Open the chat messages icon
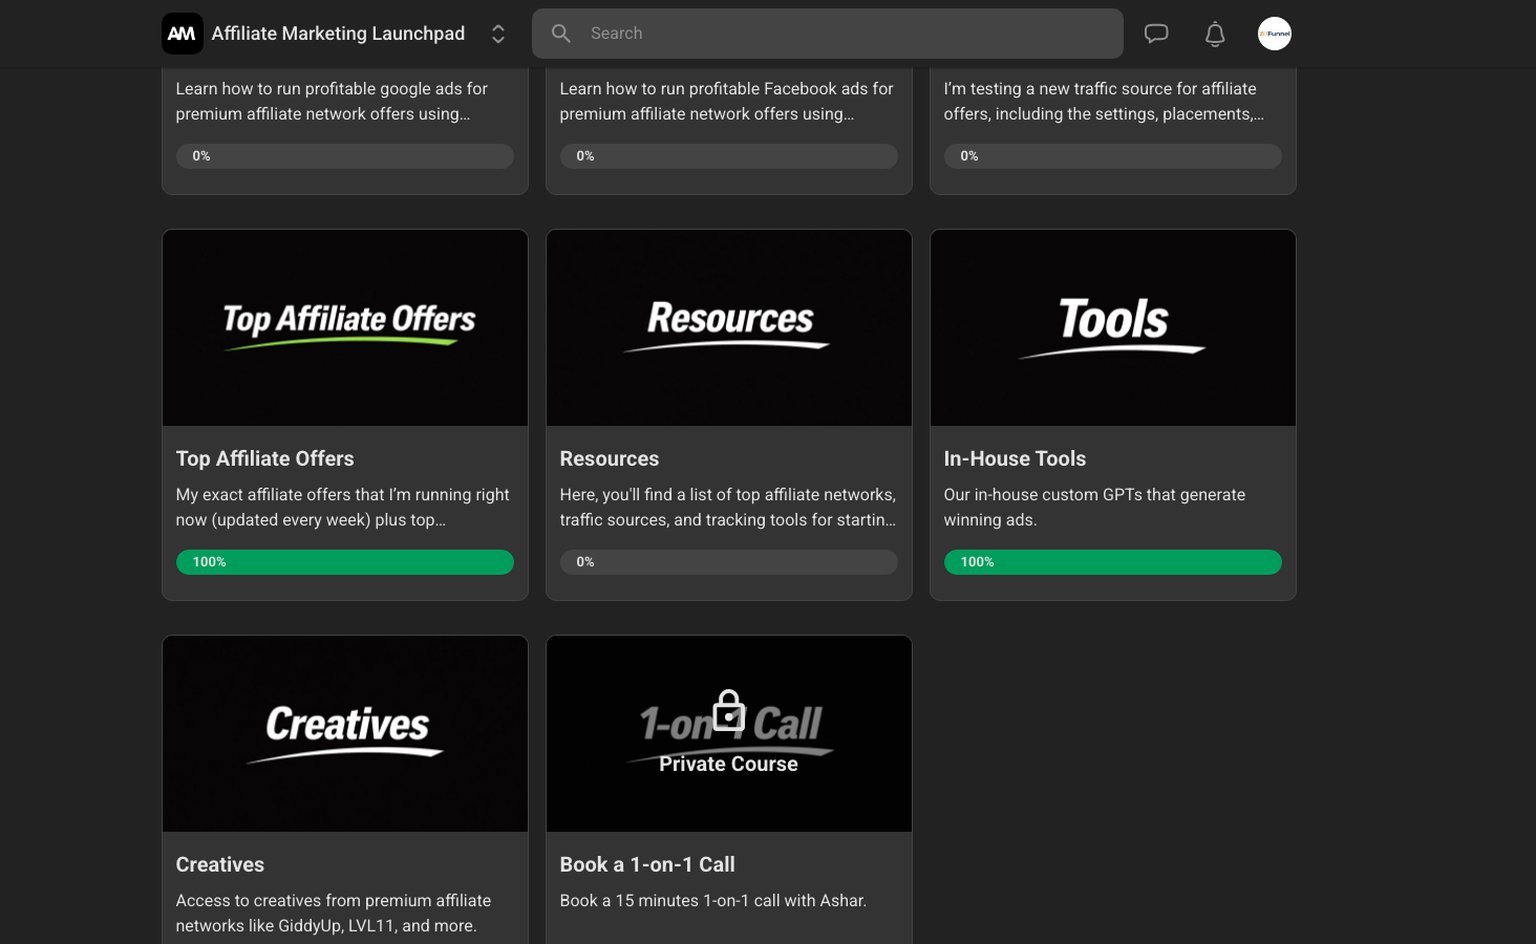Screen dimensions: 1536x944 (1156, 34)
